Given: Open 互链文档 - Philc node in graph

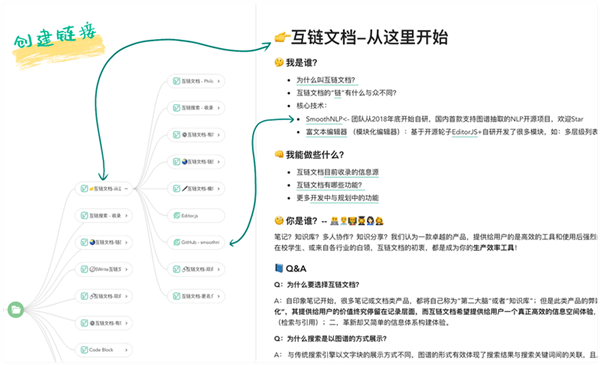Looking at the screenshot, I should click(x=197, y=81).
